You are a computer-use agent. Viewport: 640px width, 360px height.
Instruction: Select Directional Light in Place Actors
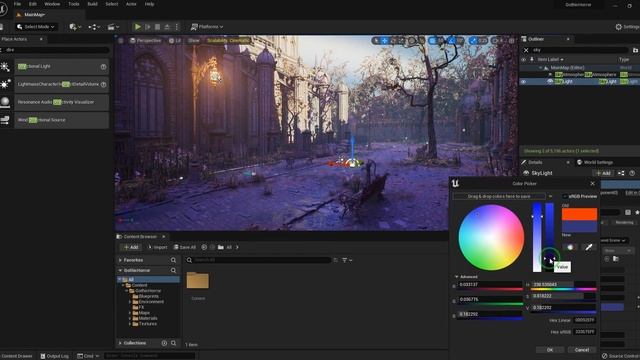pos(61,66)
